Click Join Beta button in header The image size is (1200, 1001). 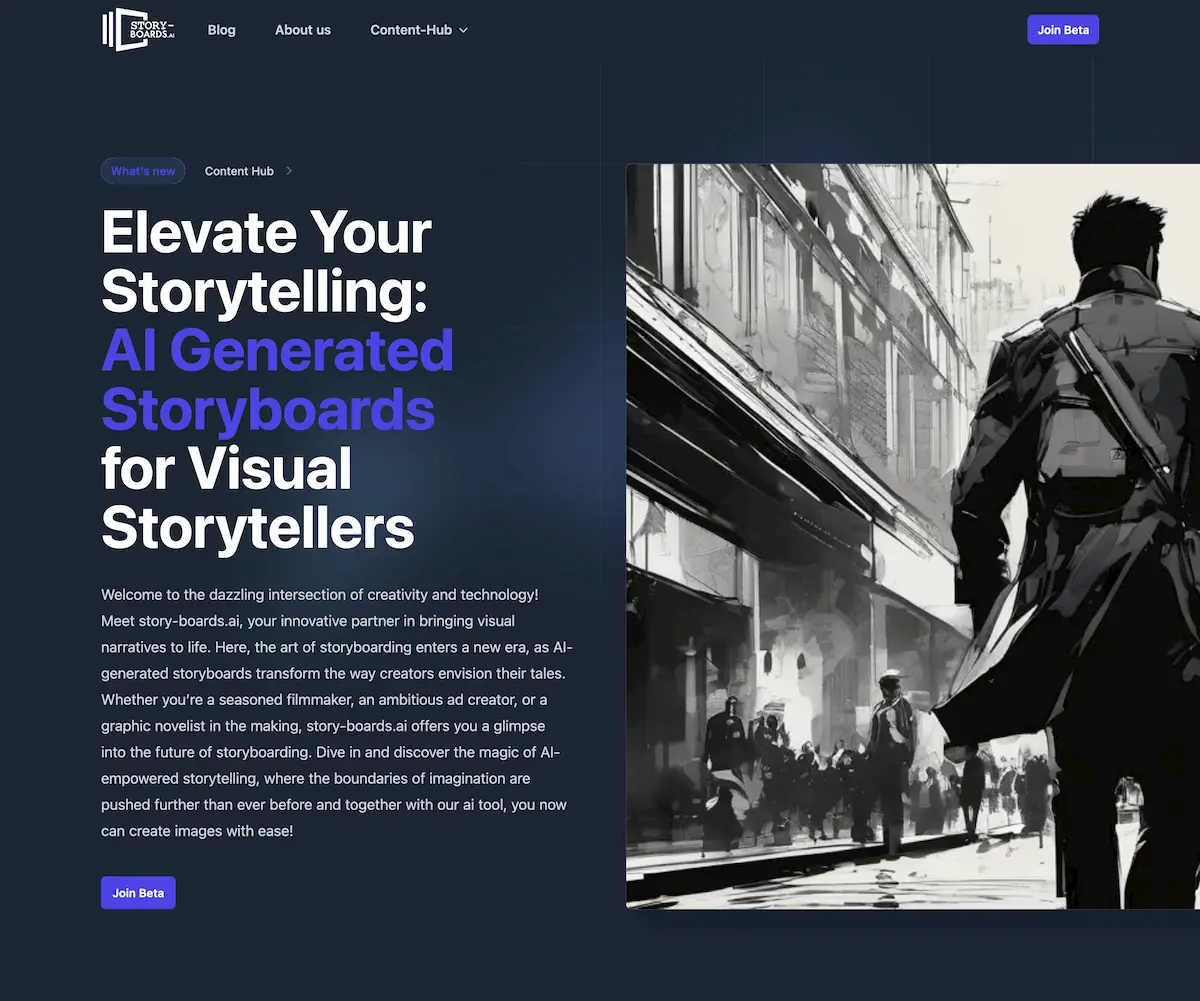pyautogui.click(x=1063, y=30)
